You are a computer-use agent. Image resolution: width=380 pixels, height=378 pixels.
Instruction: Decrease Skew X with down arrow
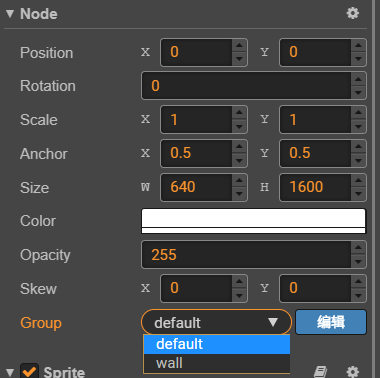(239, 295)
